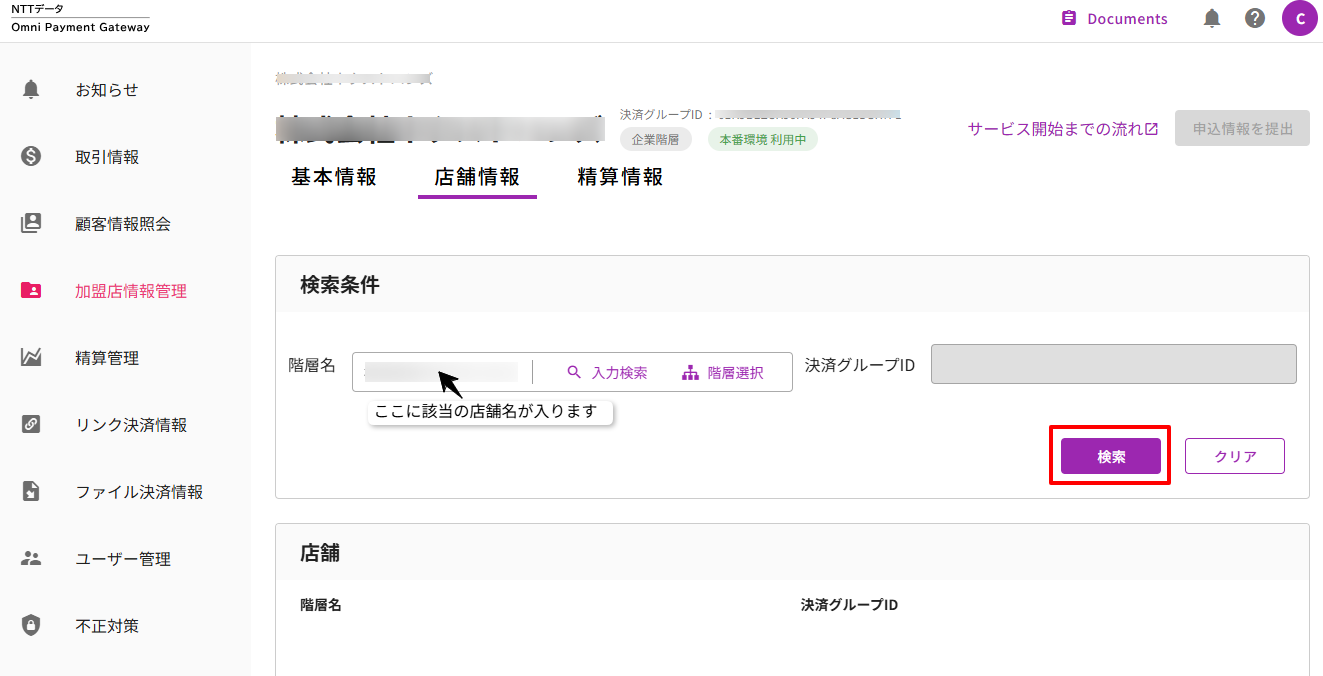Select 加盟店情報管理 in the sidebar

[x=131, y=291]
